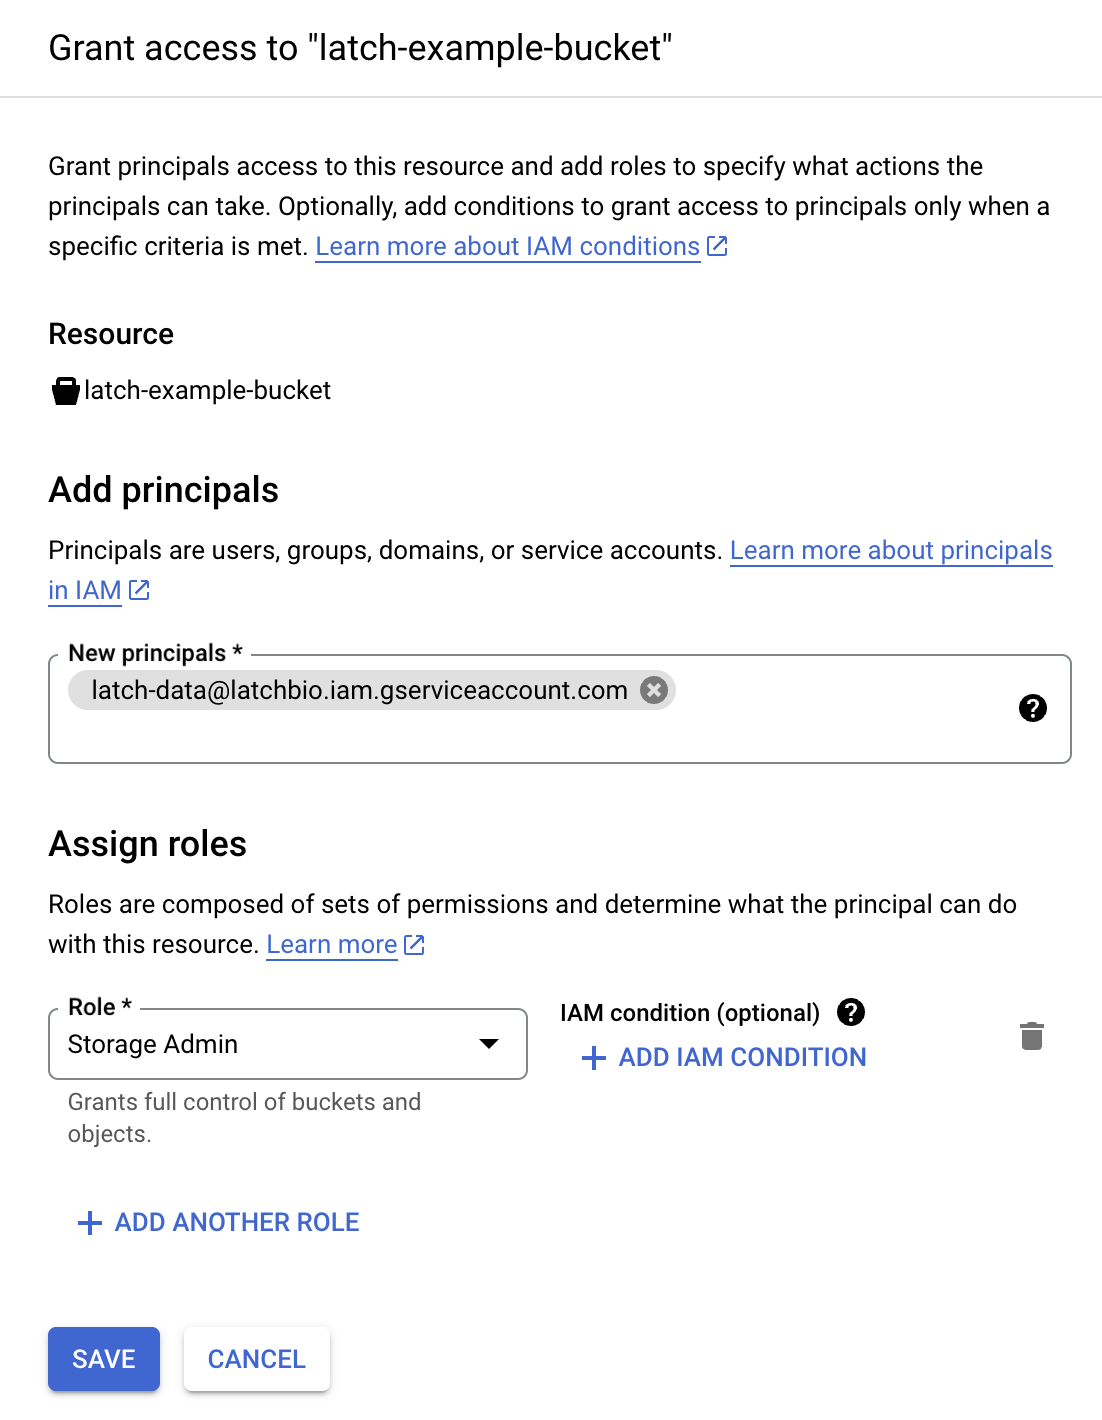The height and width of the screenshot is (1420, 1102).
Task: Click the IAM condition help question icon
Action: pos(851,1012)
